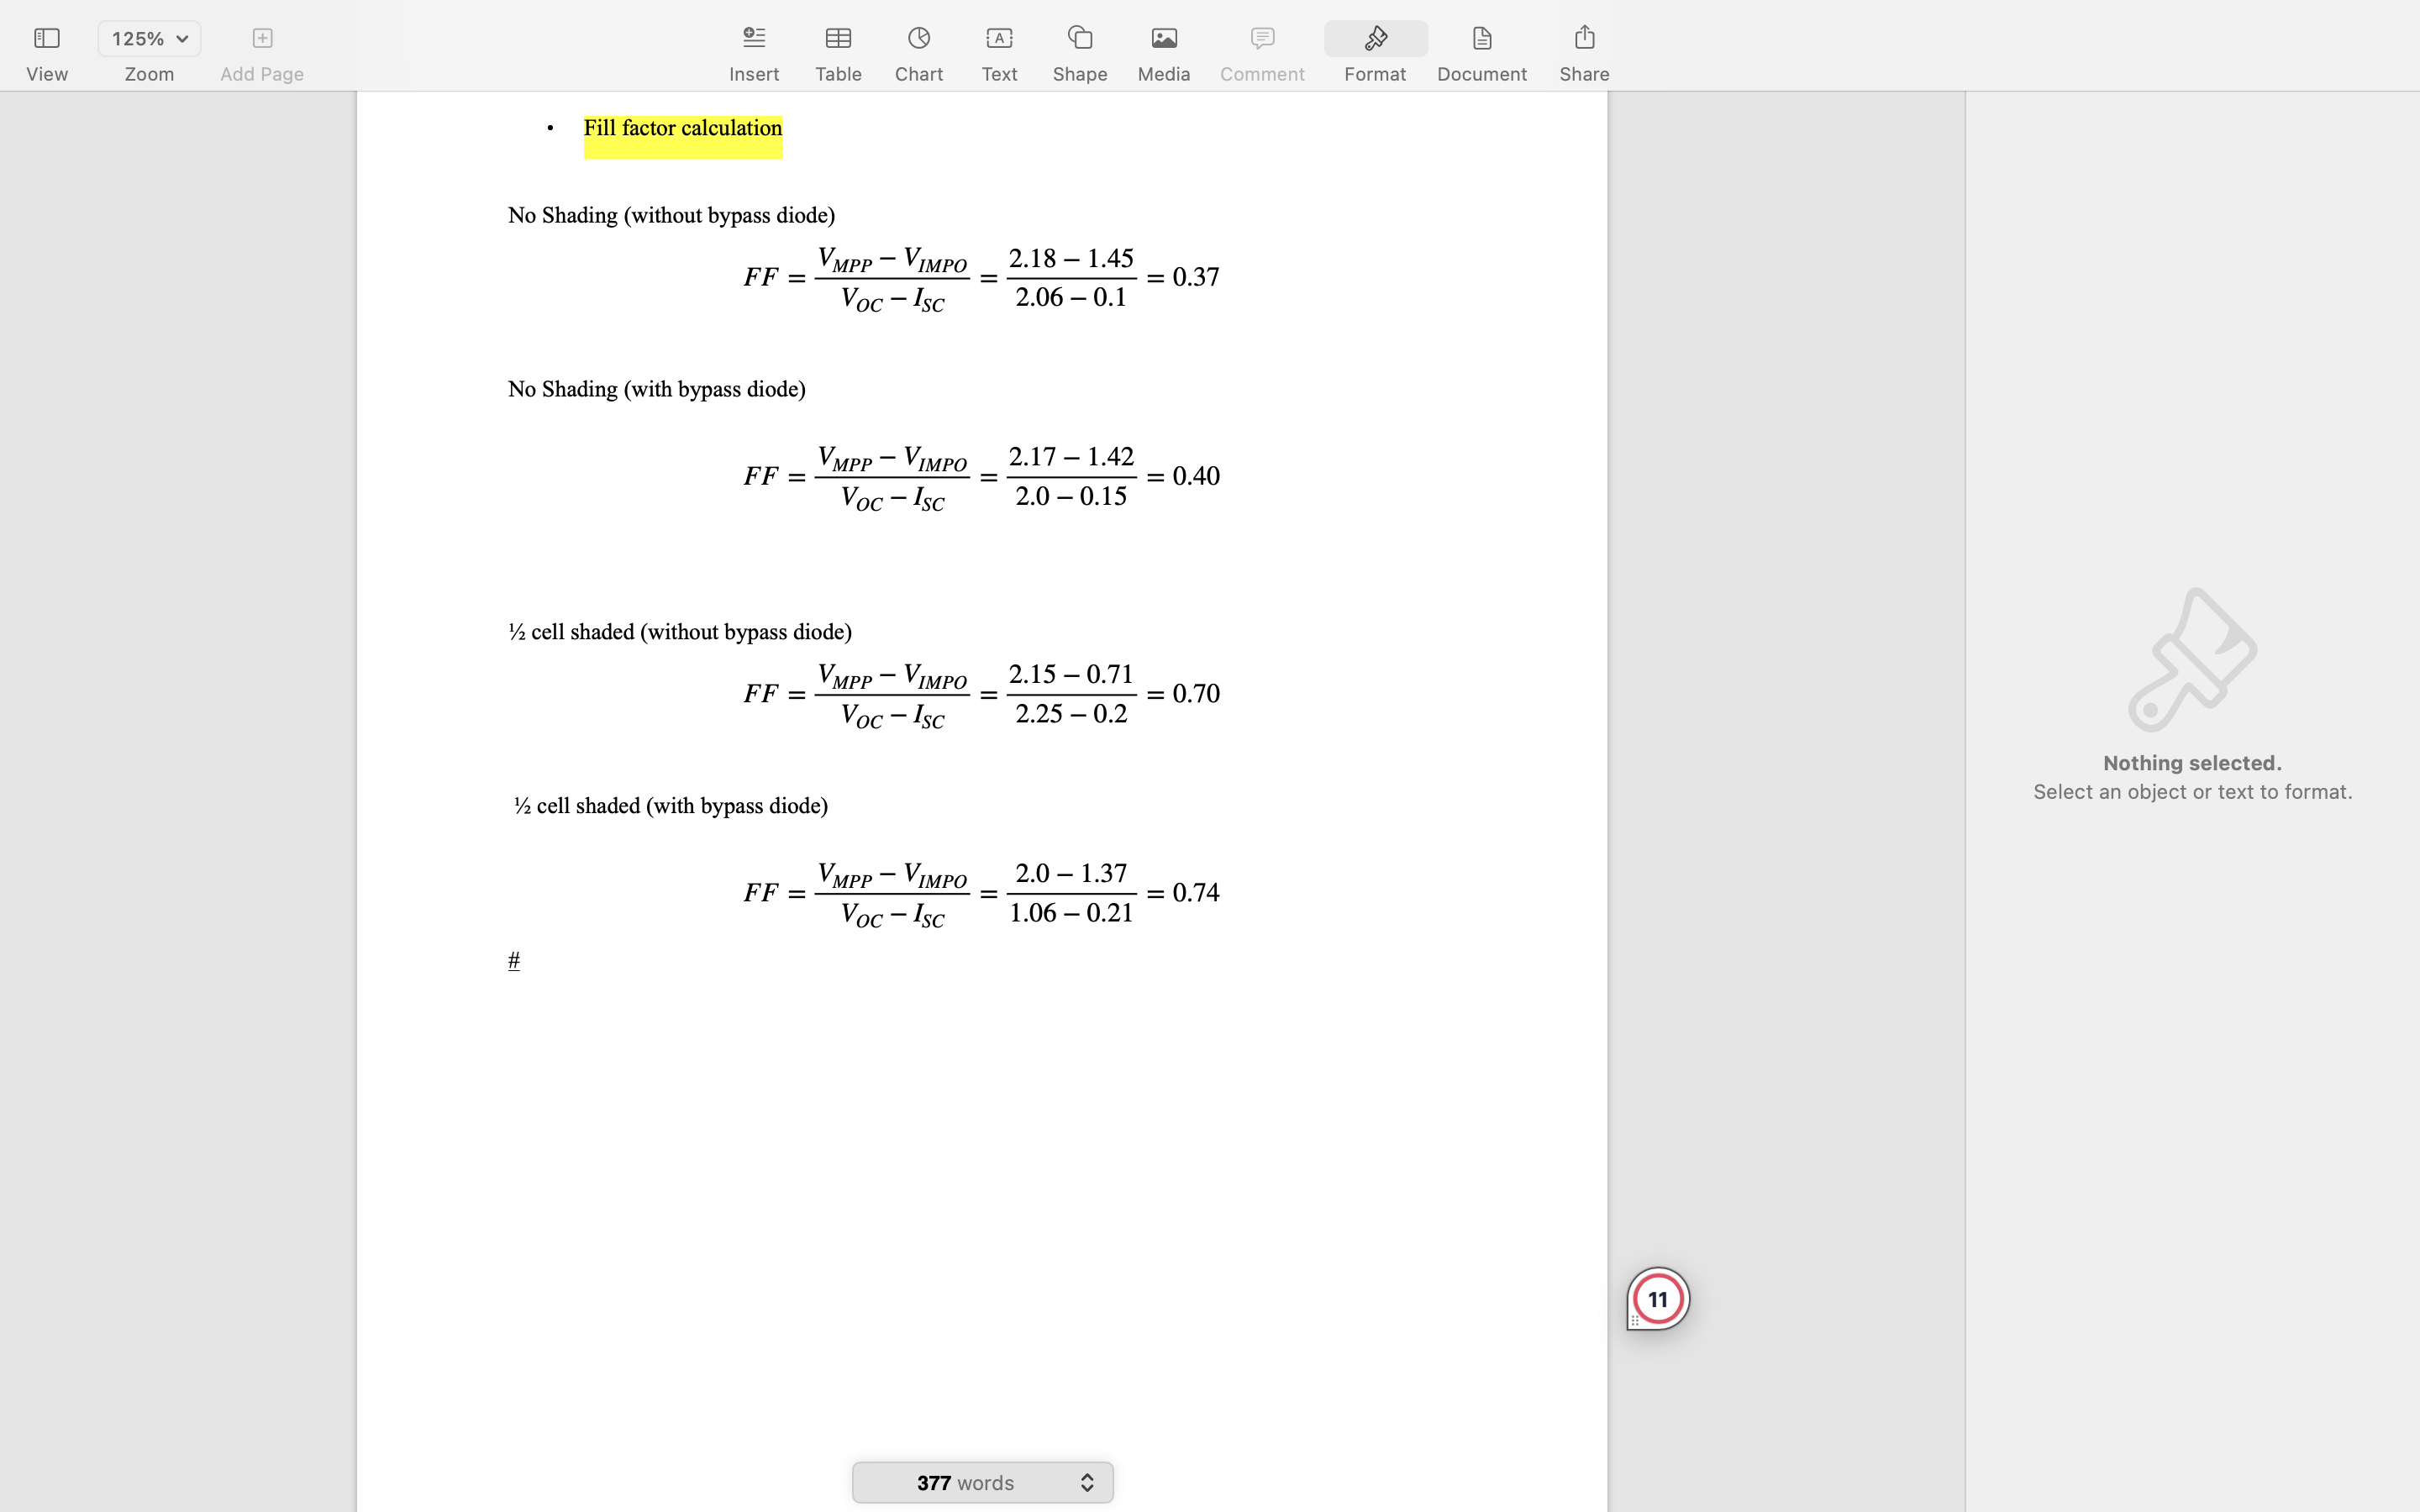Click the underlined # link text

tap(513, 961)
